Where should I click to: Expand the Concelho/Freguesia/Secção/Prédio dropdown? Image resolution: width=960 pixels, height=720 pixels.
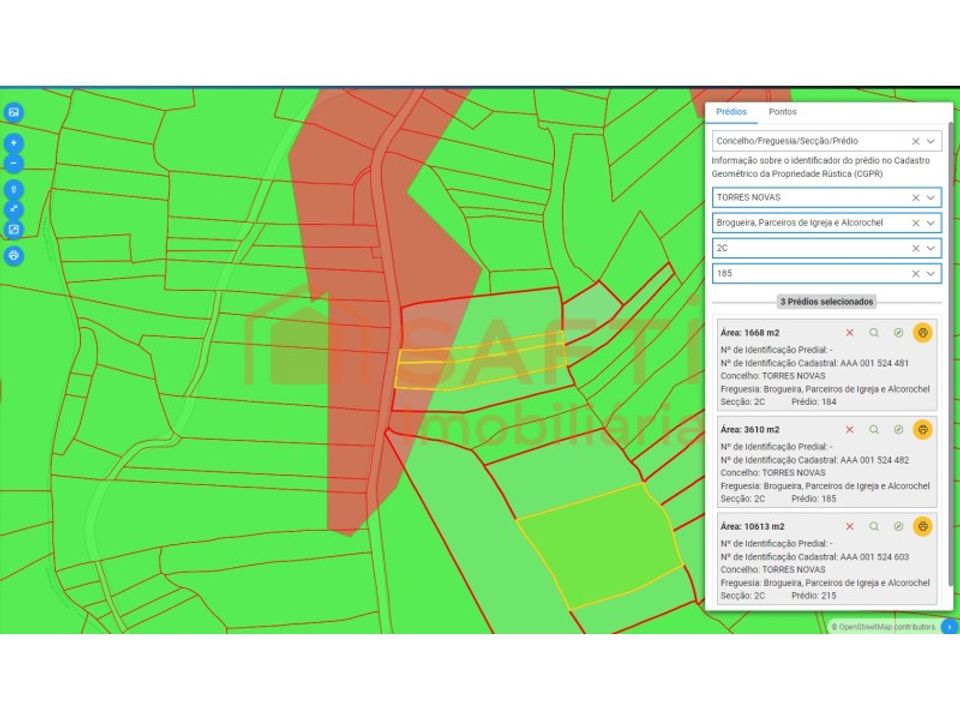(931, 141)
